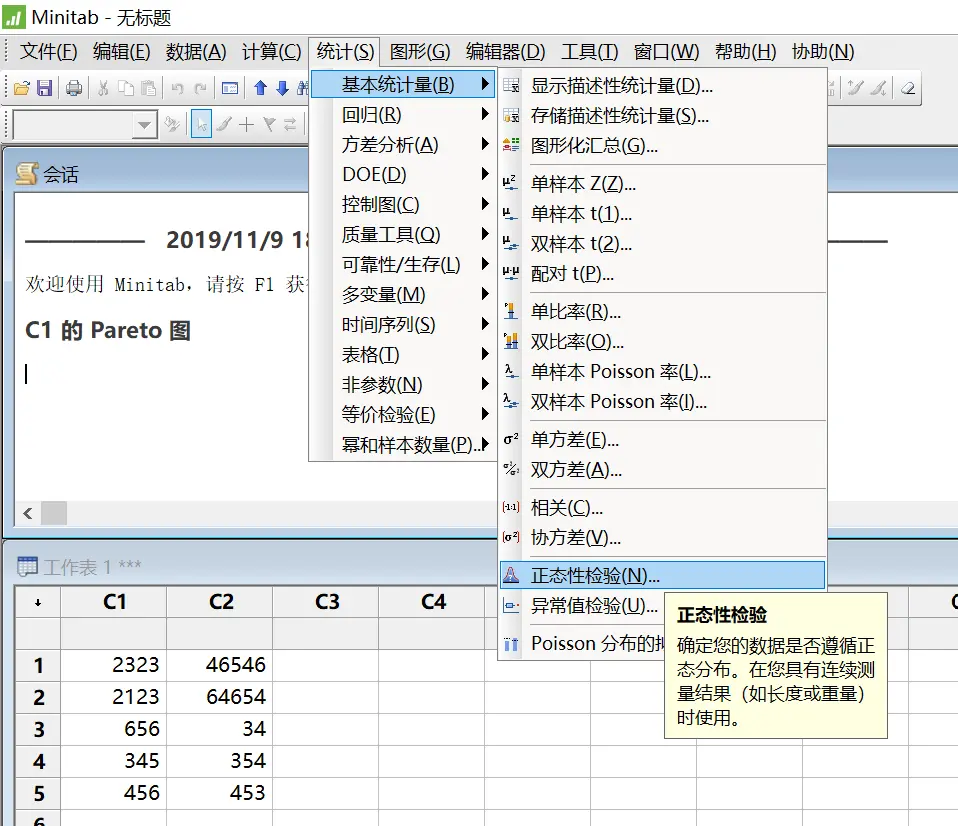The height and width of the screenshot is (826, 958).
Task: Select the brush tool in graph toolbar
Action: [224, 125]
